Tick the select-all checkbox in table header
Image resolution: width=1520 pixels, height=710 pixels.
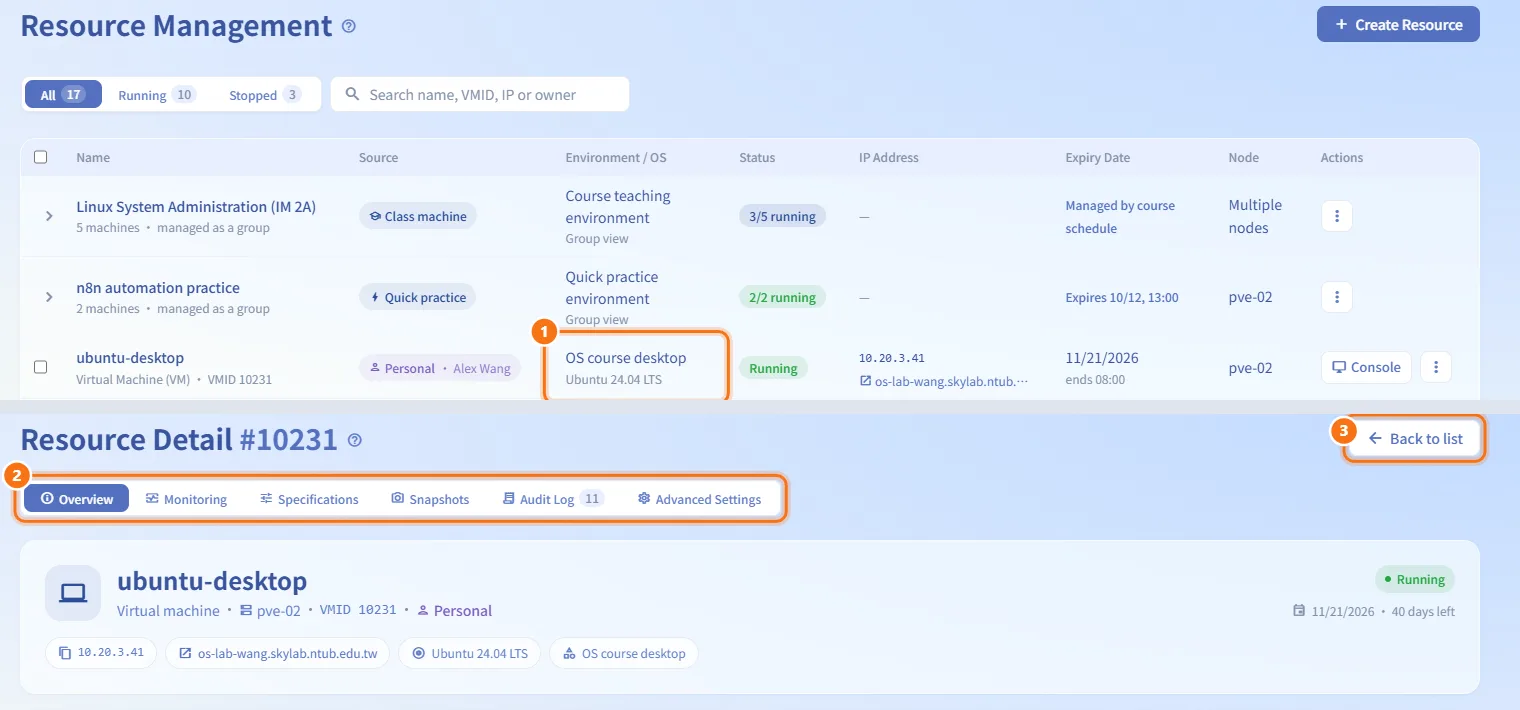point(41,157)
